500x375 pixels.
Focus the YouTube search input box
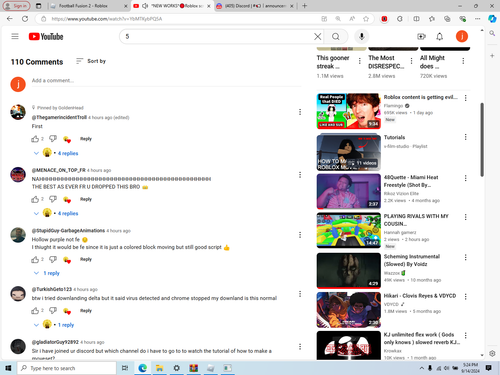(x=218, y=36)
